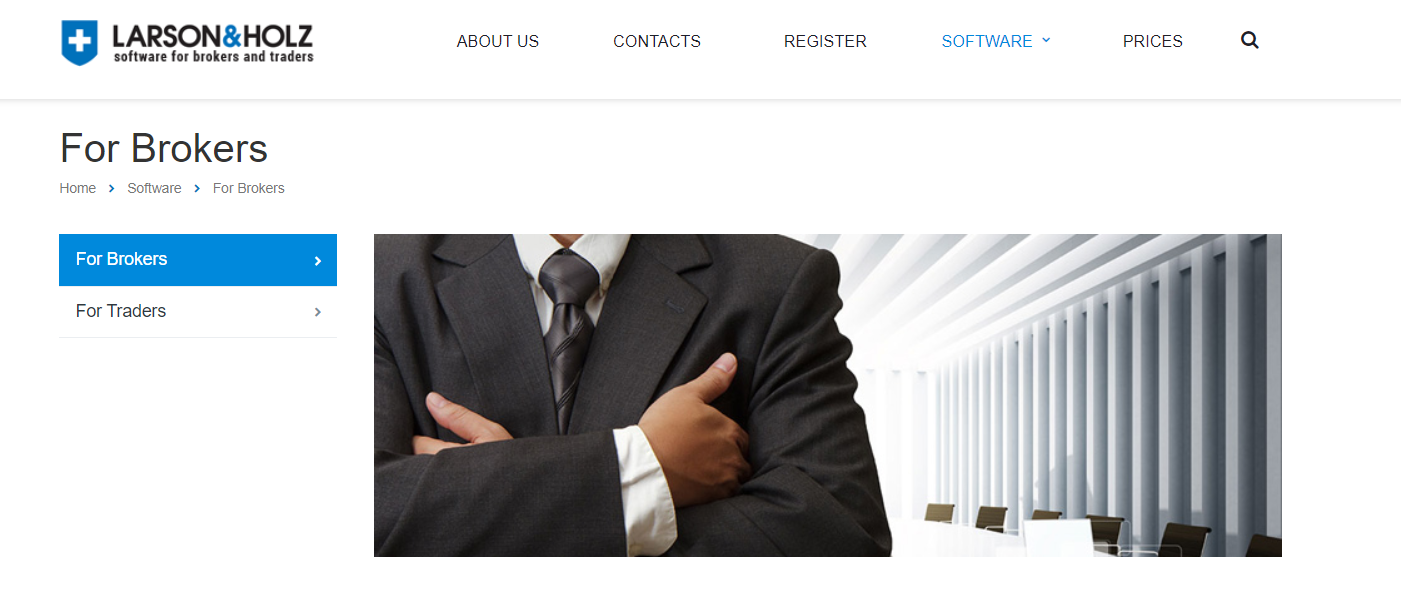This screenshot has height=593, width=1401.
Task: Click breadcrumb arrow after Software
Action: [197, 188]
